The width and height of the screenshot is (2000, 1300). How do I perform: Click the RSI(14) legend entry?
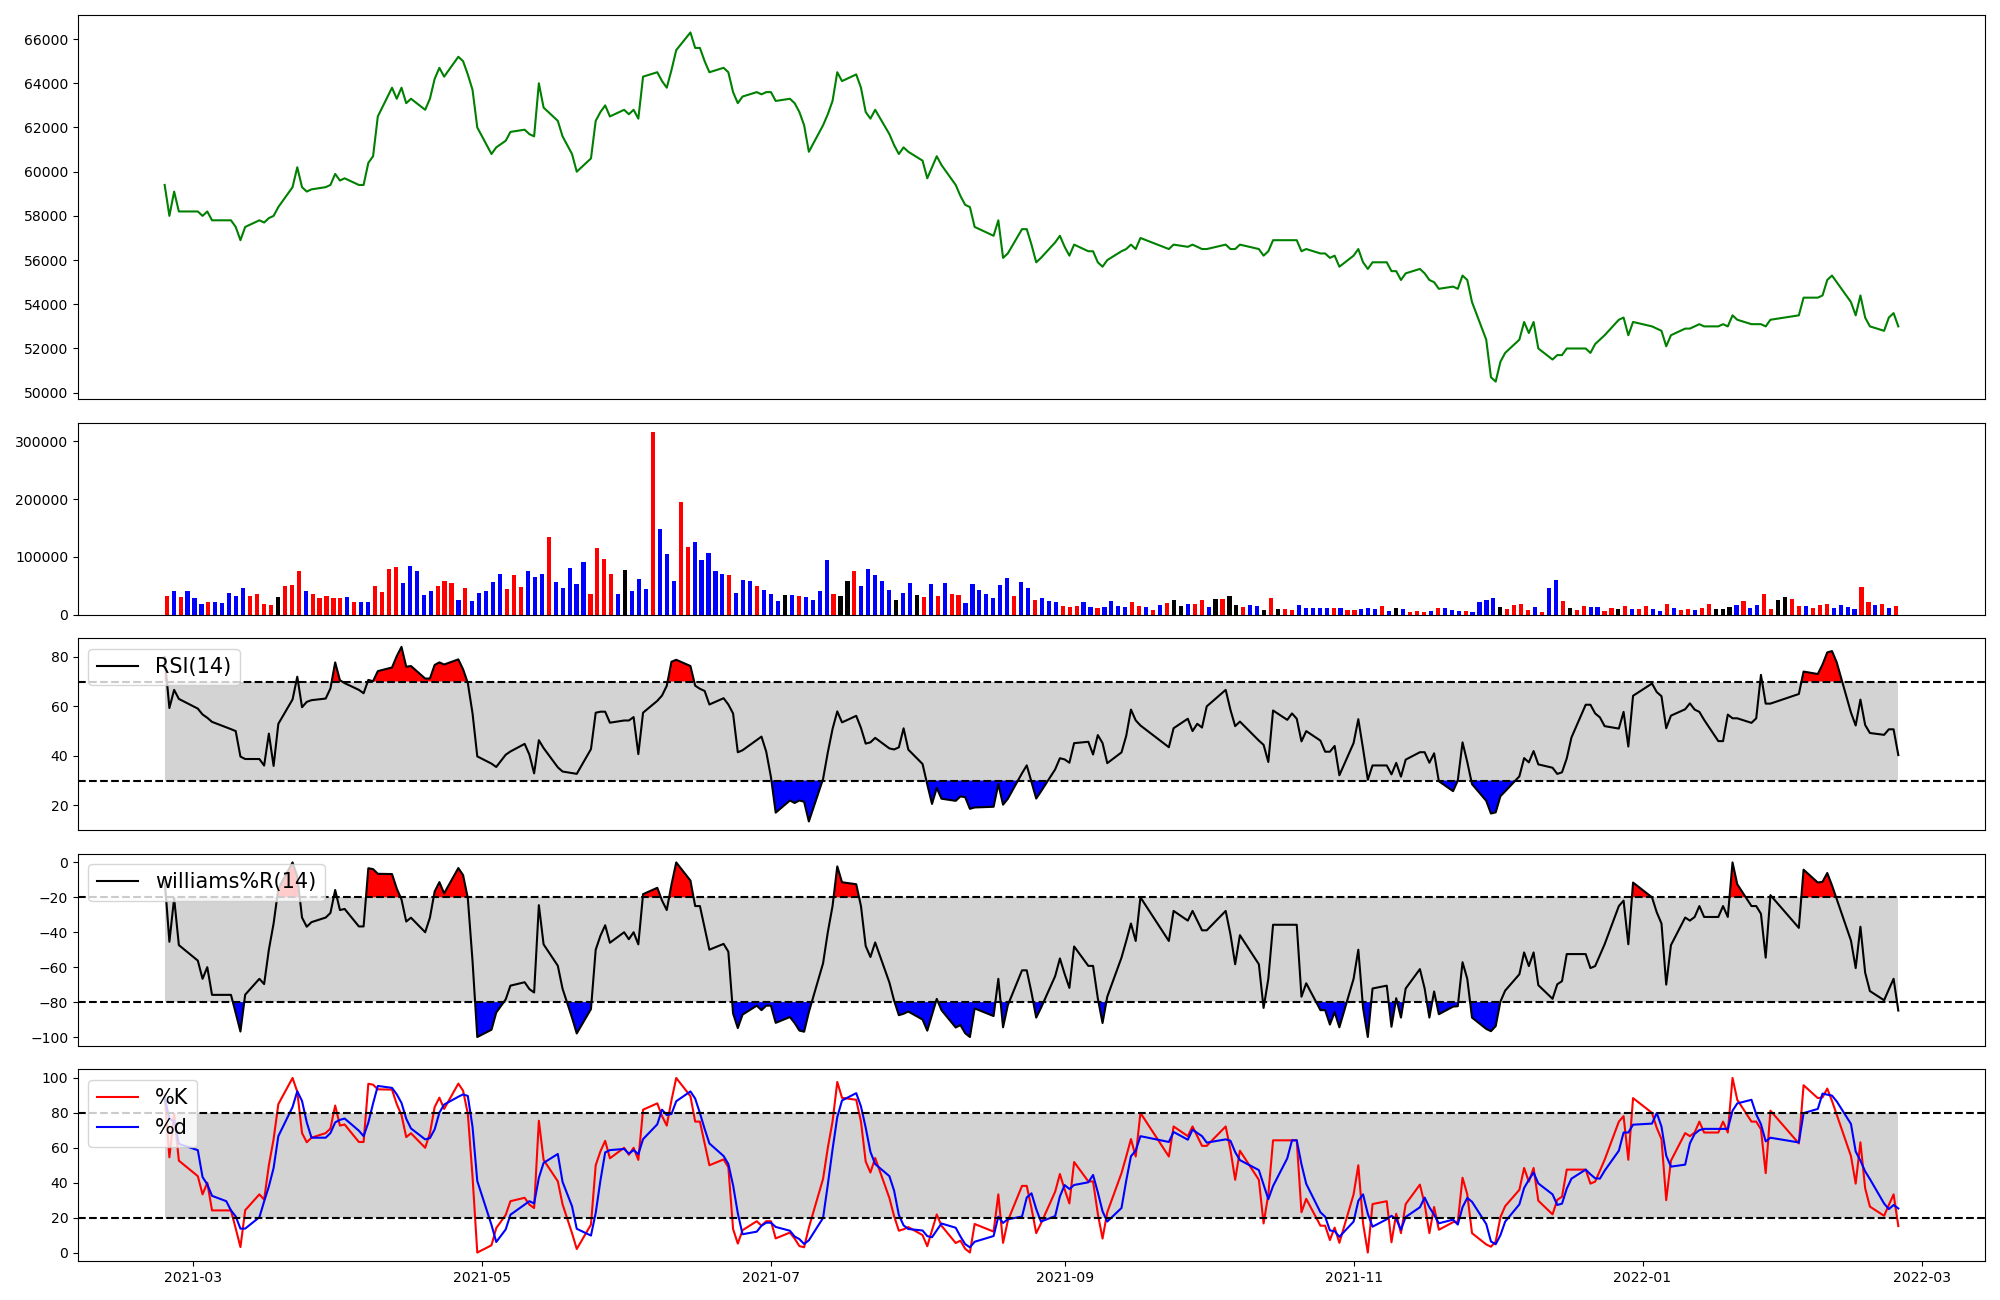(192, 666)
